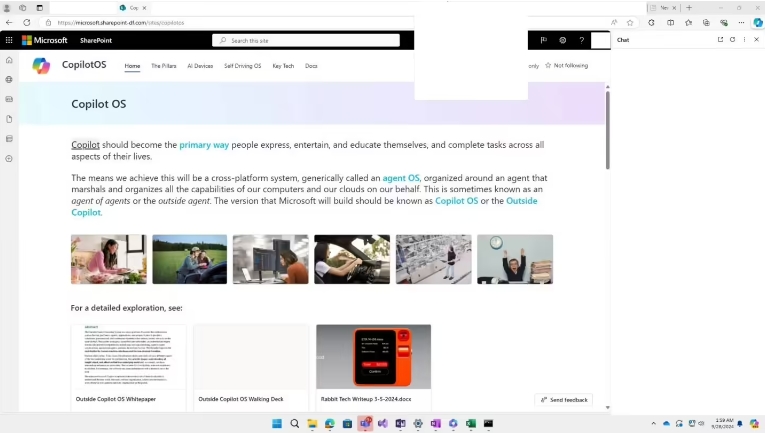The height and width of the screenshot is (433, 765).
Task: Click the Search this site box
Action: click(x=306, y=40)
